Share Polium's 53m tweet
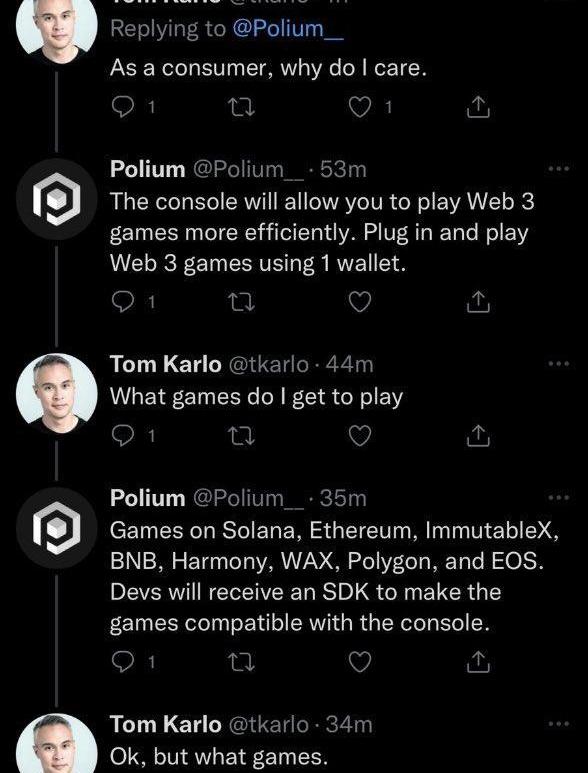The image size is (588, 773). point(478,302)
